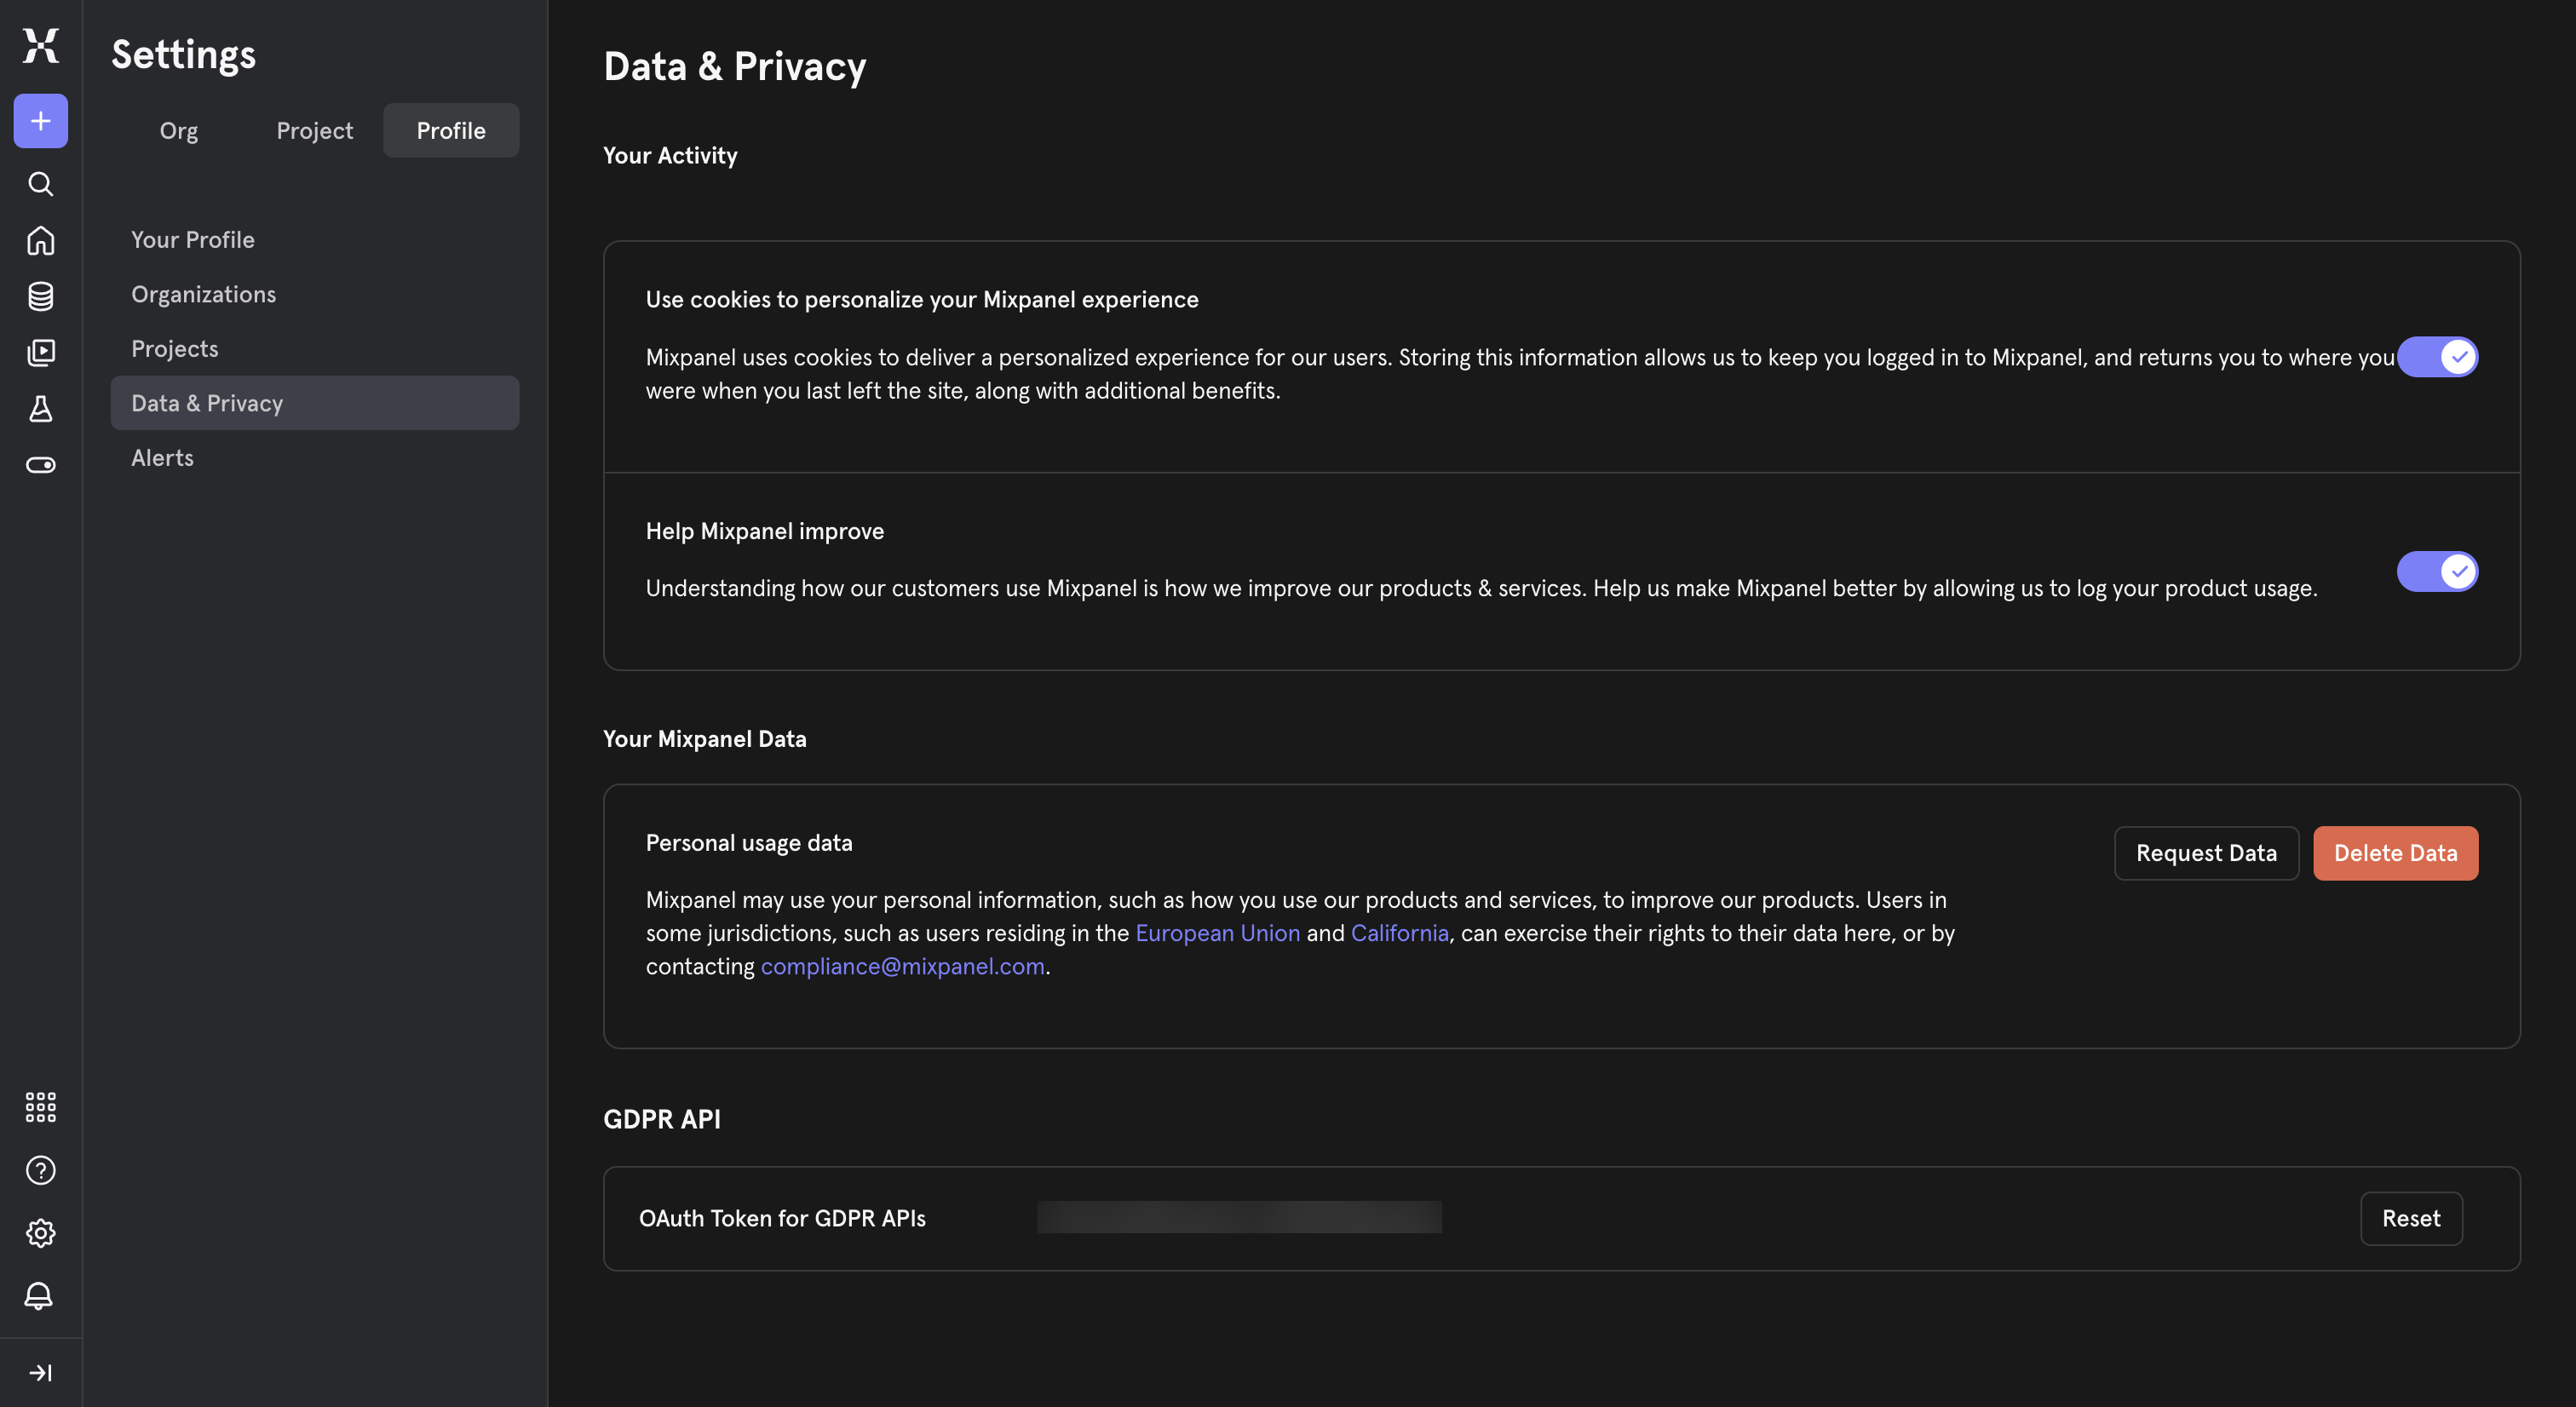Image resolution: width=2576 pixels, height=1407 pixels.
Task: Click the Personal usage data label
Action: 749,843
